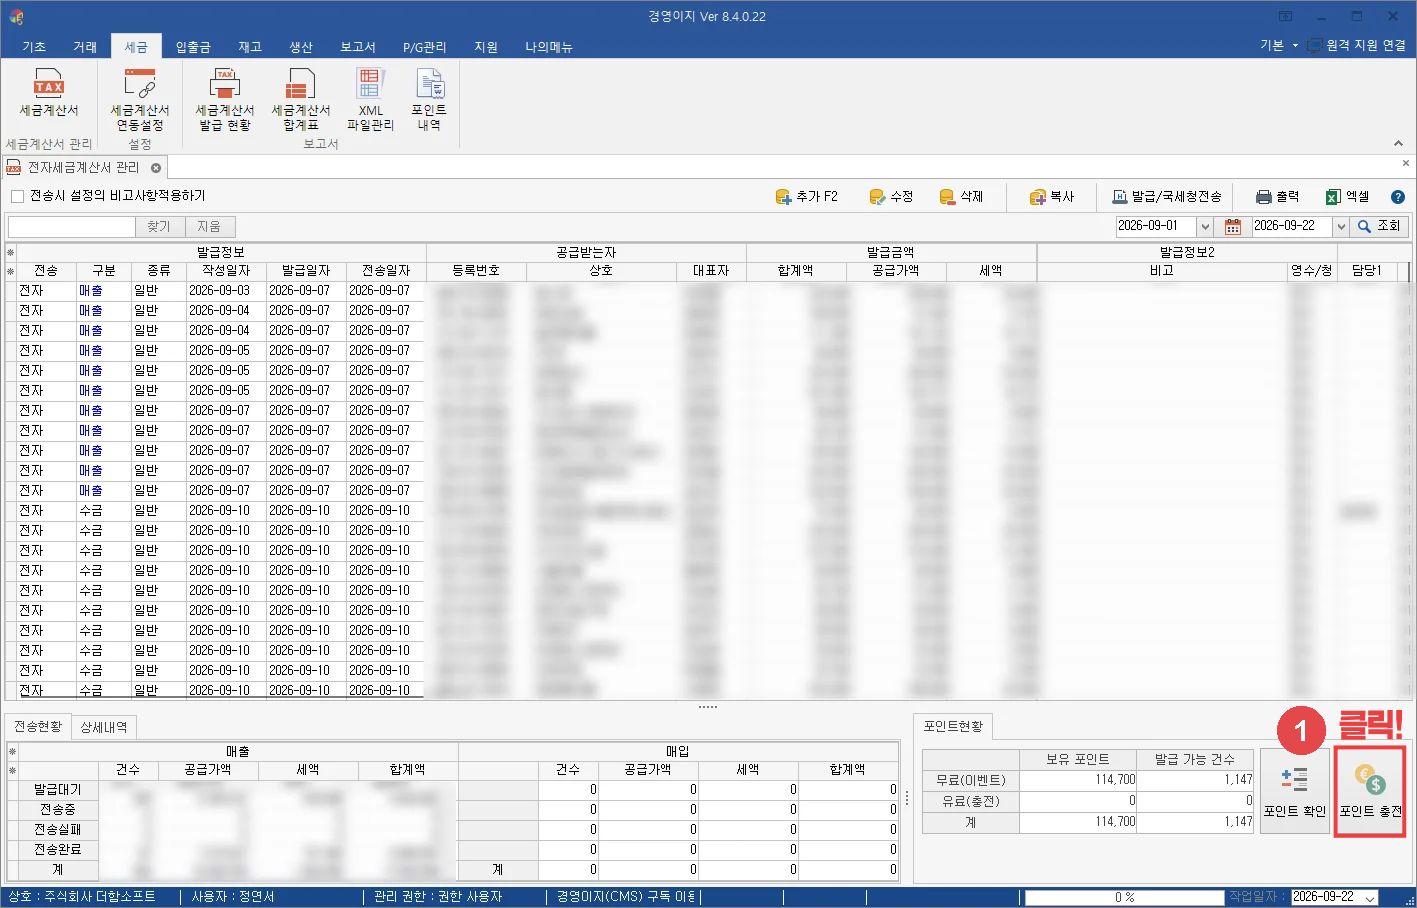Open 세금계산서 발급 현황 report
The width and height of the screenshot is (1417, 908).
[225, 100]
